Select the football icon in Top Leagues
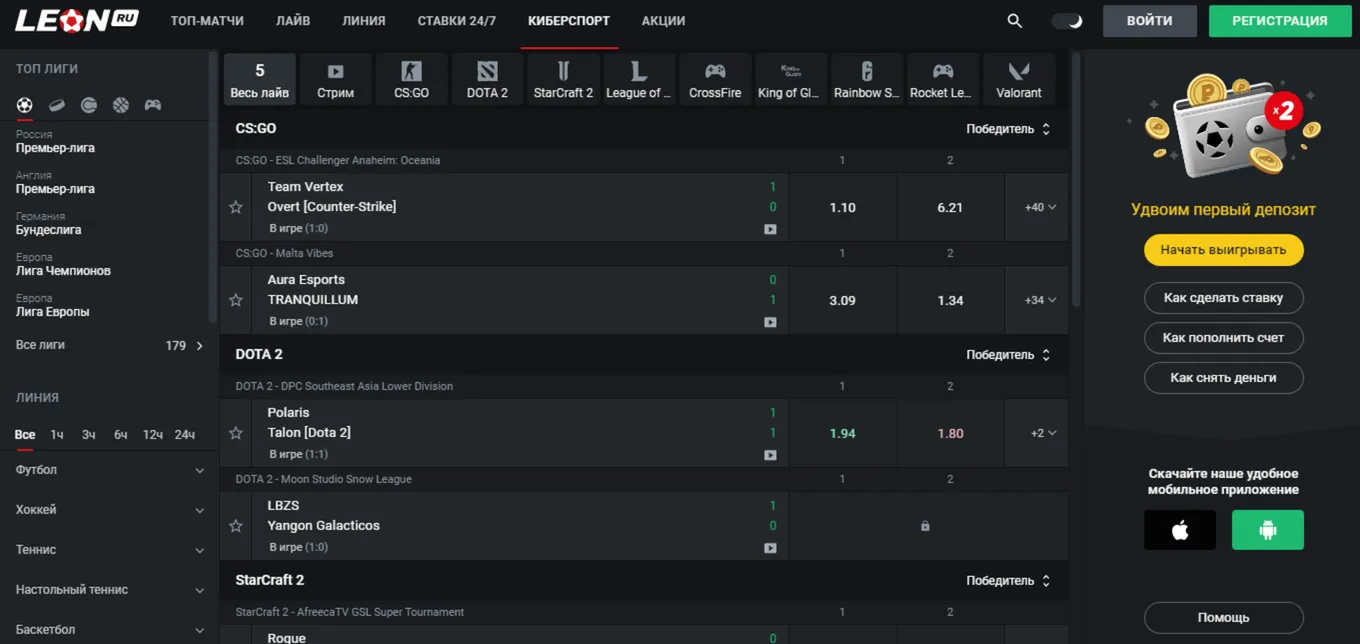 click(x=25, y=105)
